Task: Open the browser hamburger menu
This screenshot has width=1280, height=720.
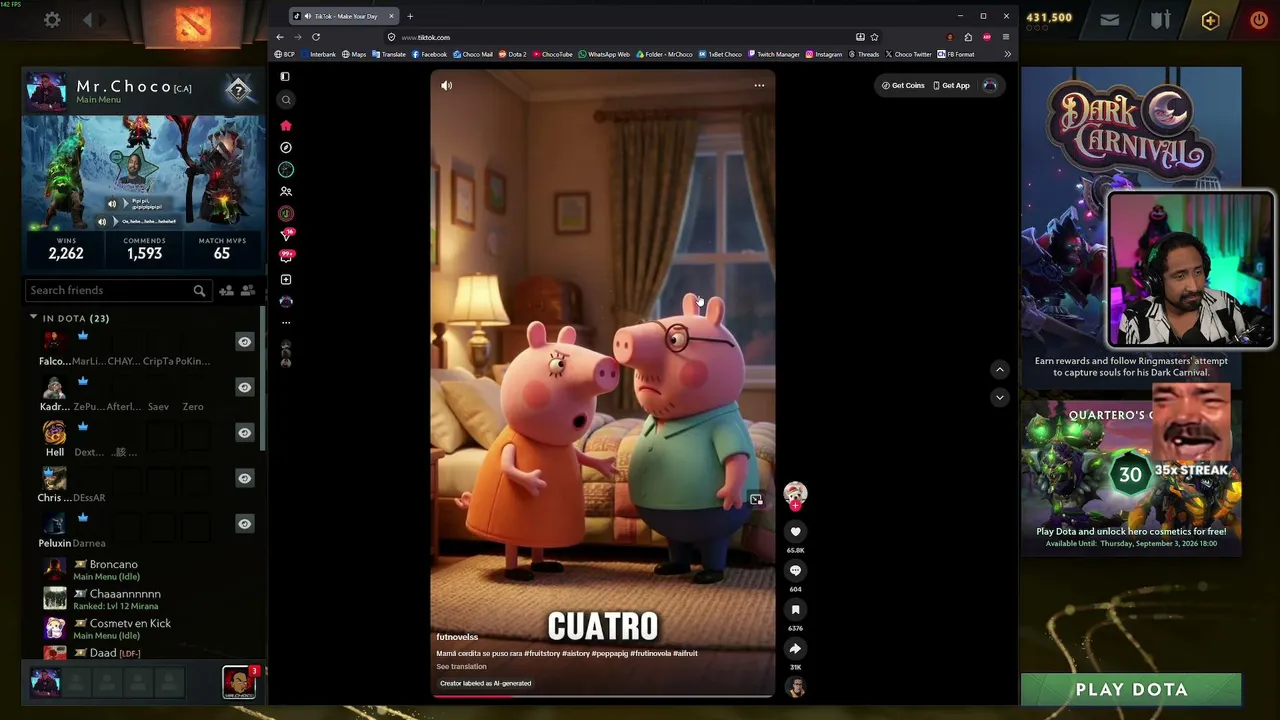Action: [1005, 37]
